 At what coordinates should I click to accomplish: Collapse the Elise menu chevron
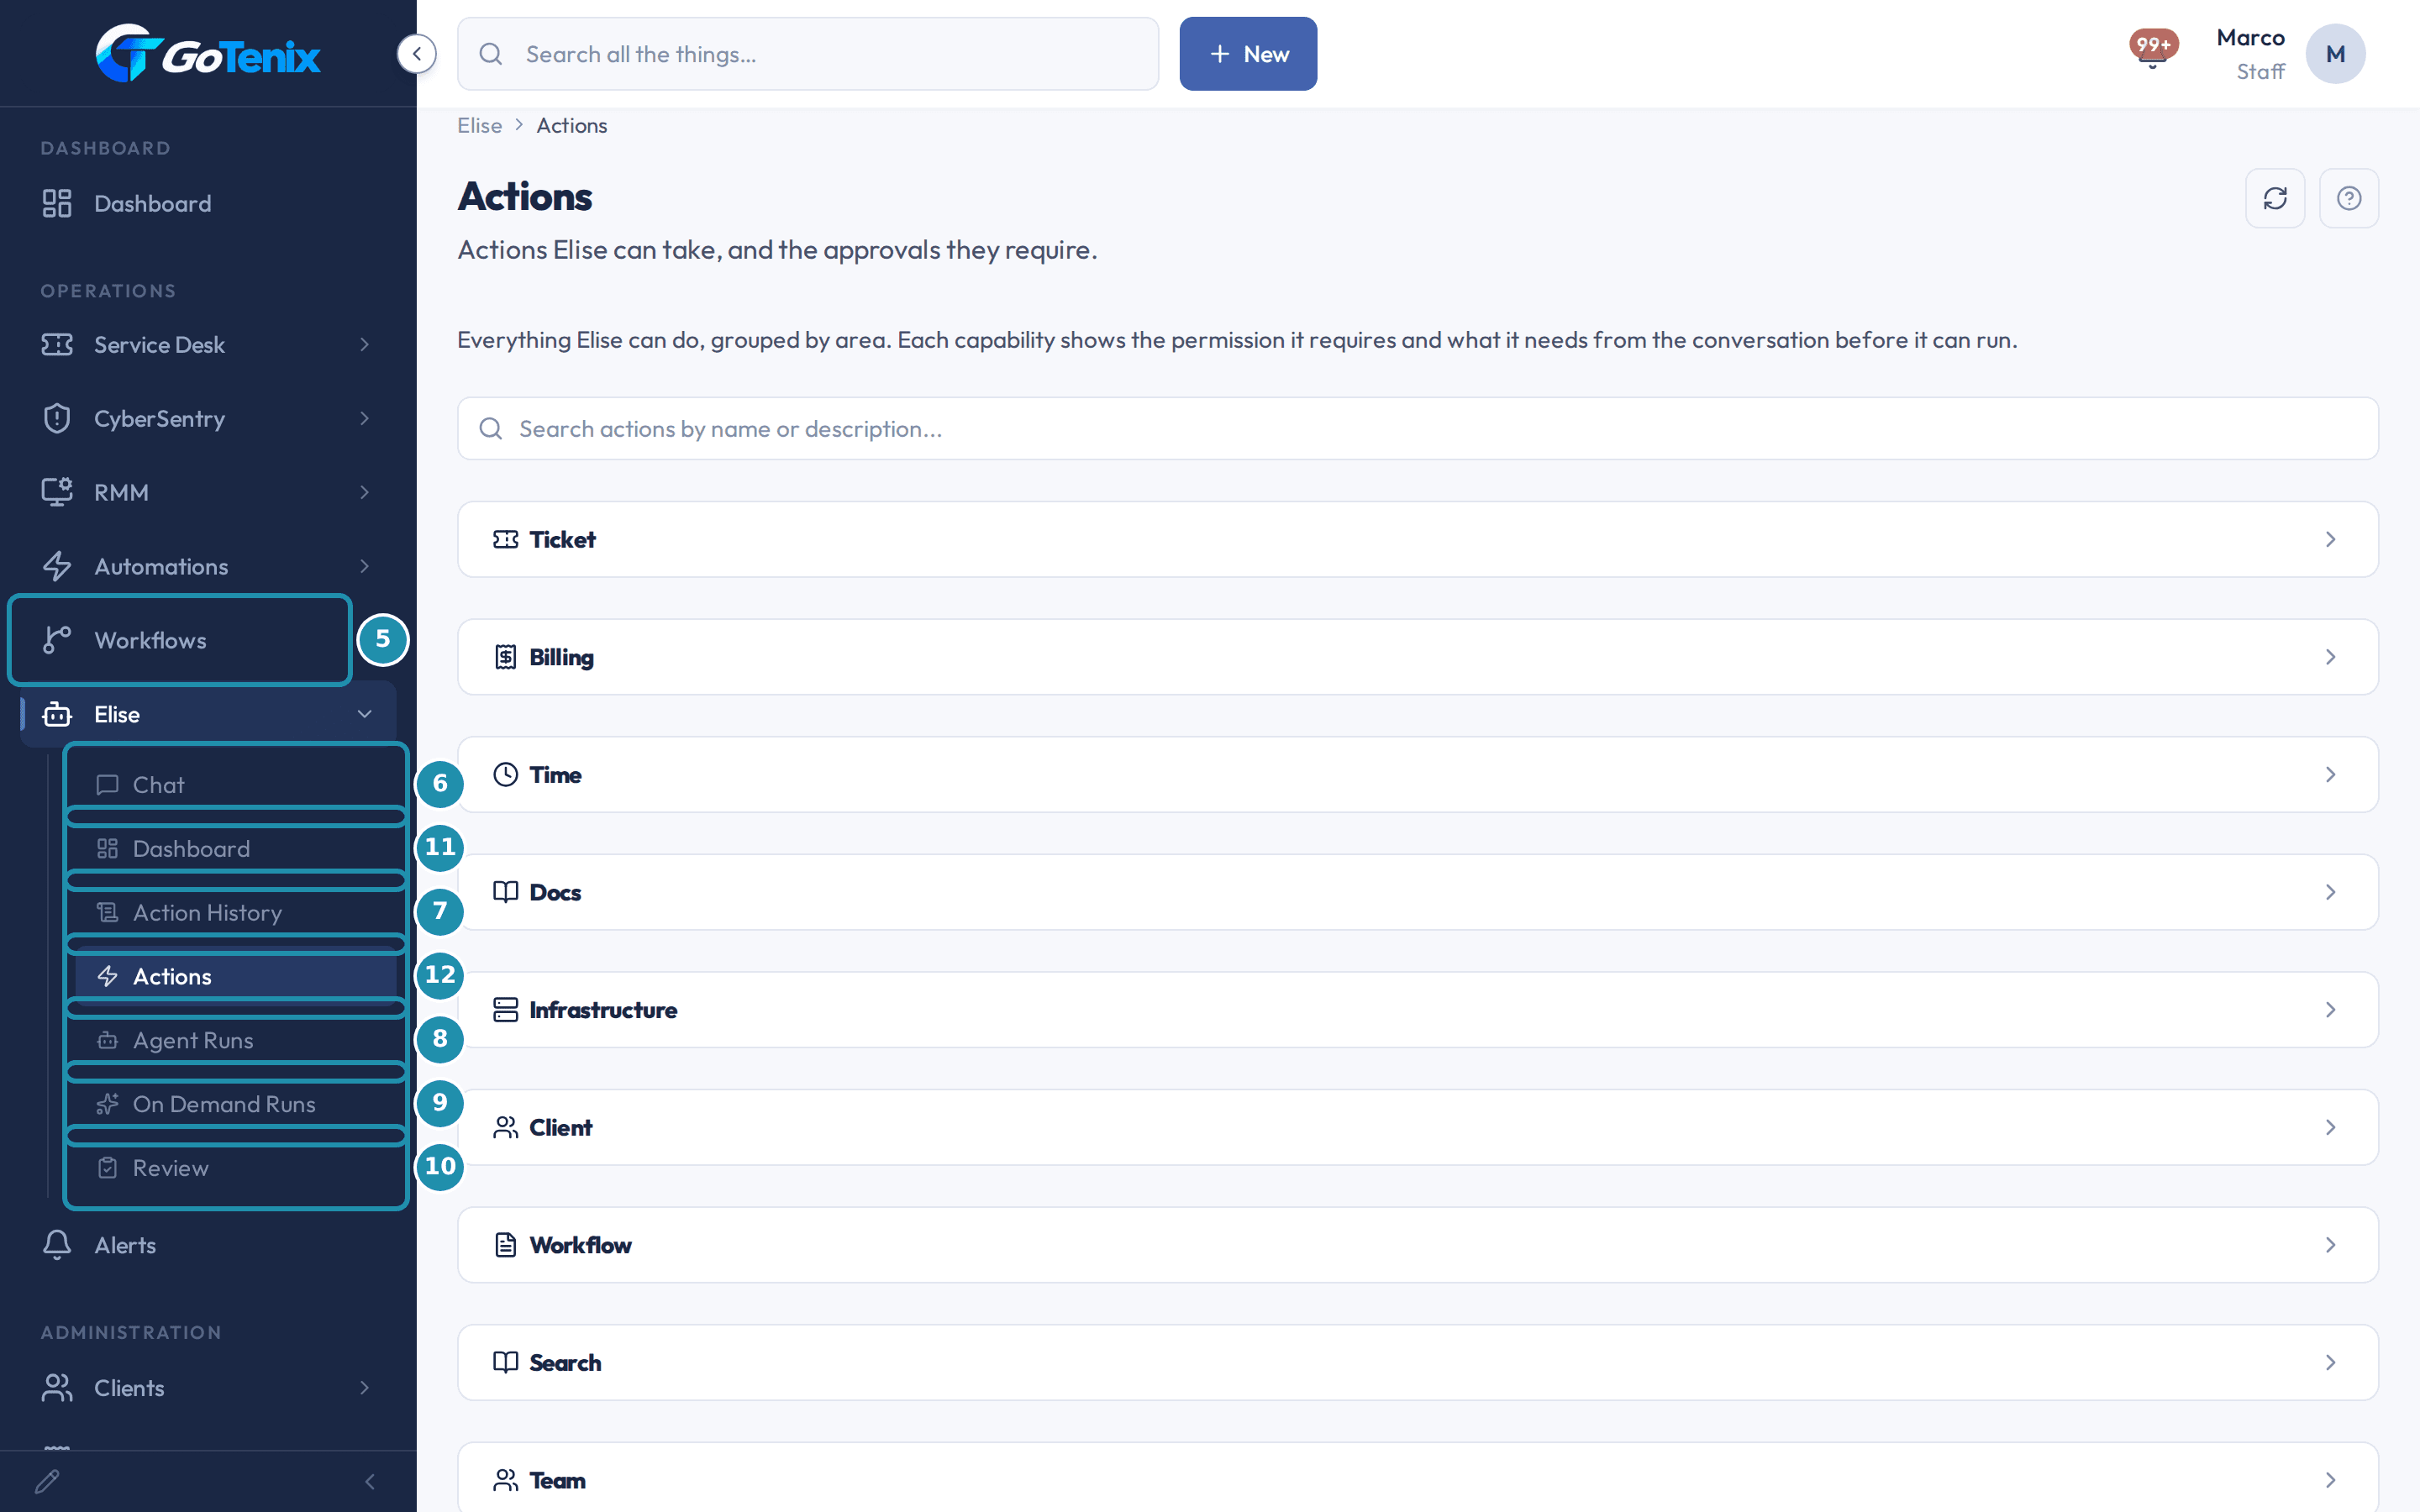[365, 714]
